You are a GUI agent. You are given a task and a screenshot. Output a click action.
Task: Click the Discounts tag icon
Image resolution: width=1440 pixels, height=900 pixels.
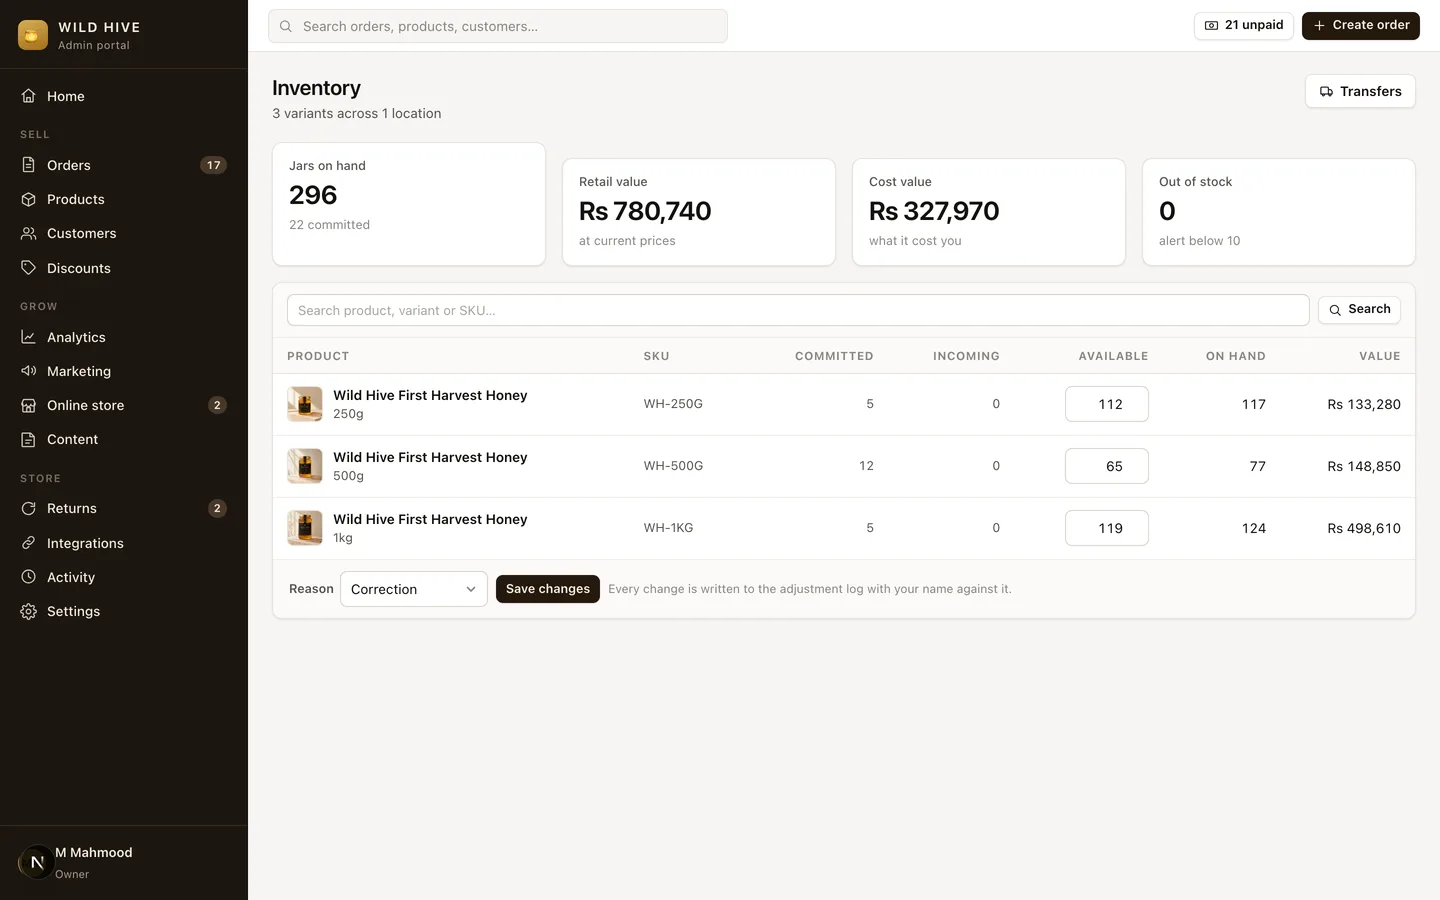point(29,268)
